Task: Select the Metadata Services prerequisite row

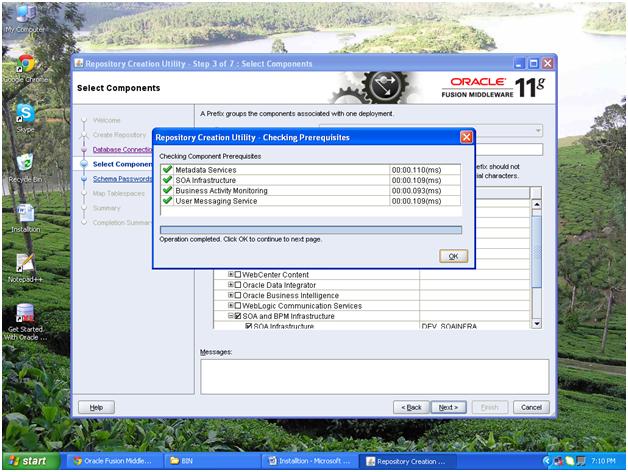Action: click(x=310, y=170)
